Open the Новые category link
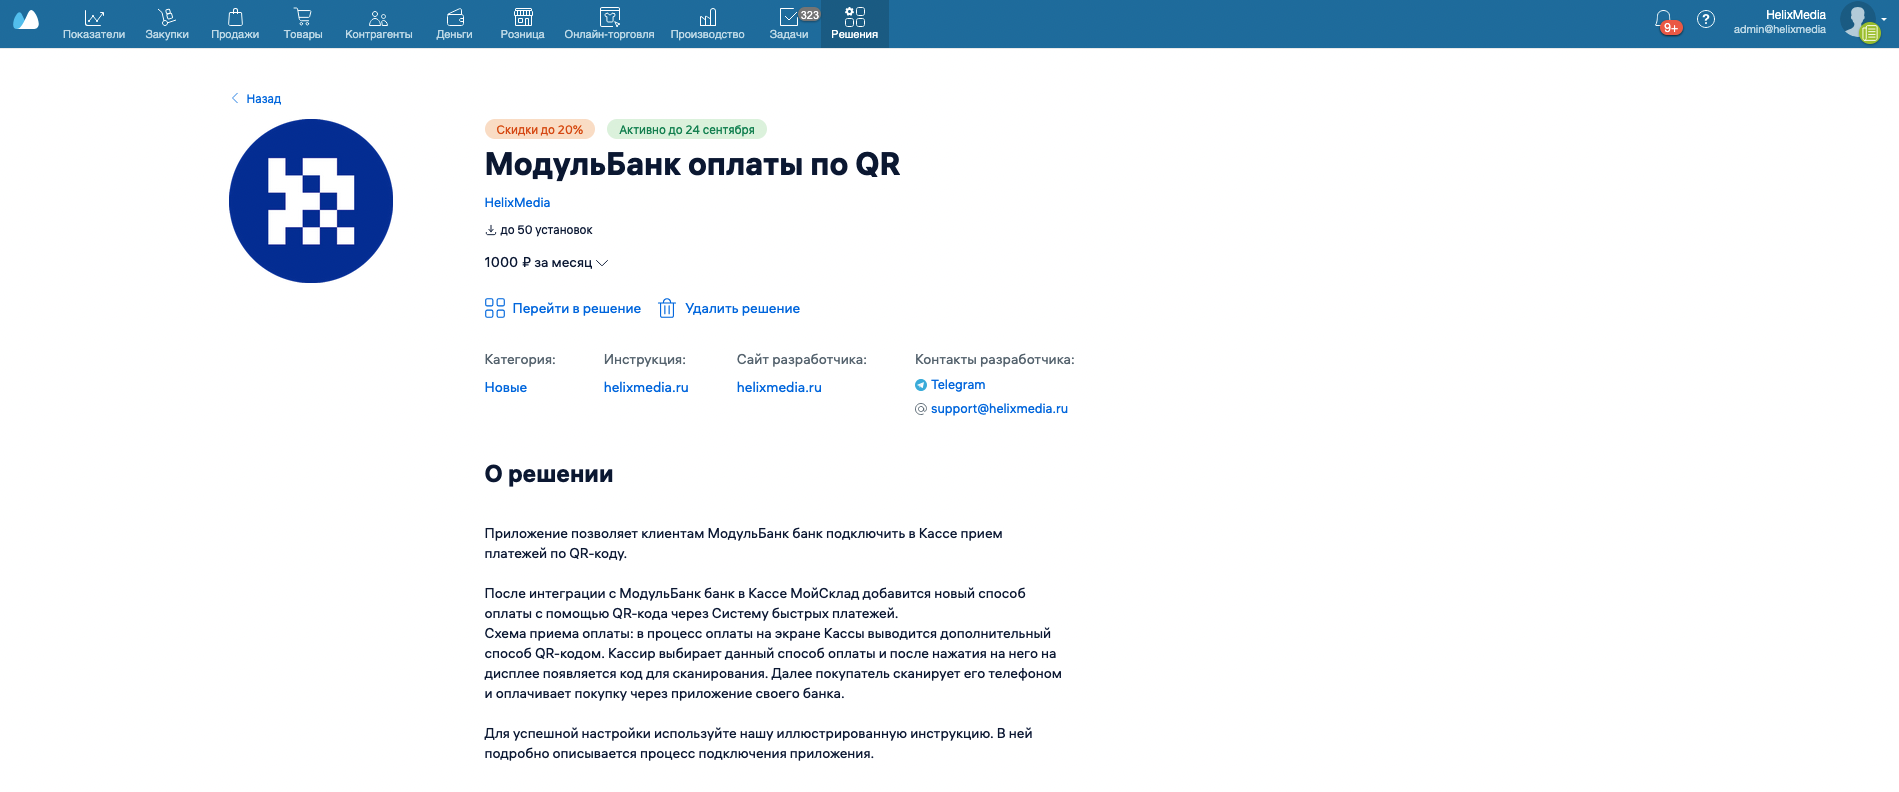The image size is (1899, 792). pyautogui.click(x=506, y=387)
